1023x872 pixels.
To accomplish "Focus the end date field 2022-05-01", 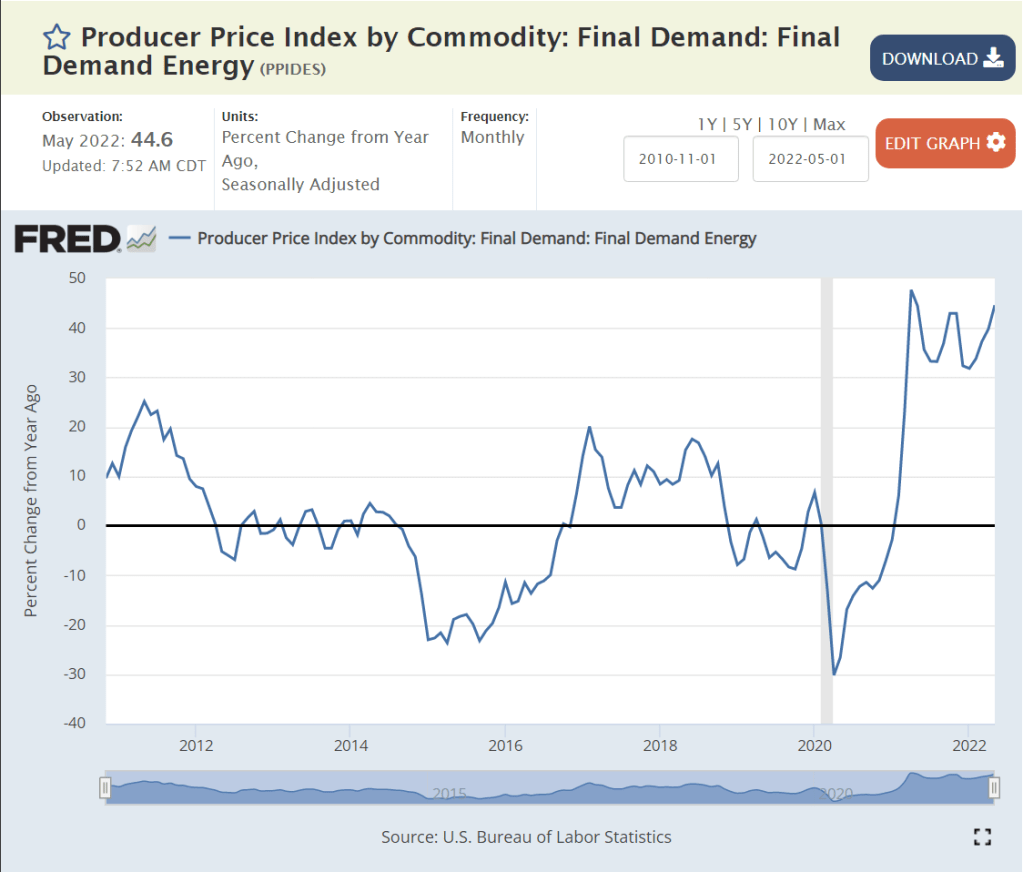I will coord(810,159).
